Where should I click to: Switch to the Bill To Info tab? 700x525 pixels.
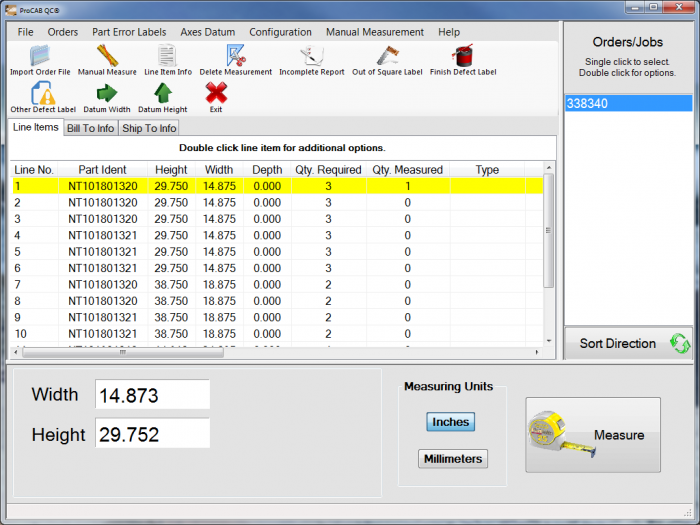coord(90,128)
